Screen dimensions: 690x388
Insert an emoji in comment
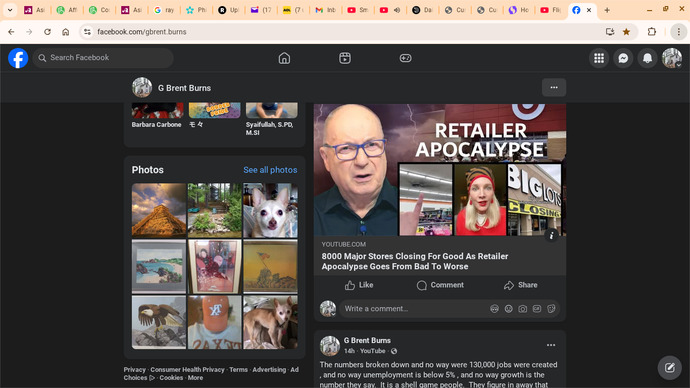pyautogui.click(x=509, y=309)
